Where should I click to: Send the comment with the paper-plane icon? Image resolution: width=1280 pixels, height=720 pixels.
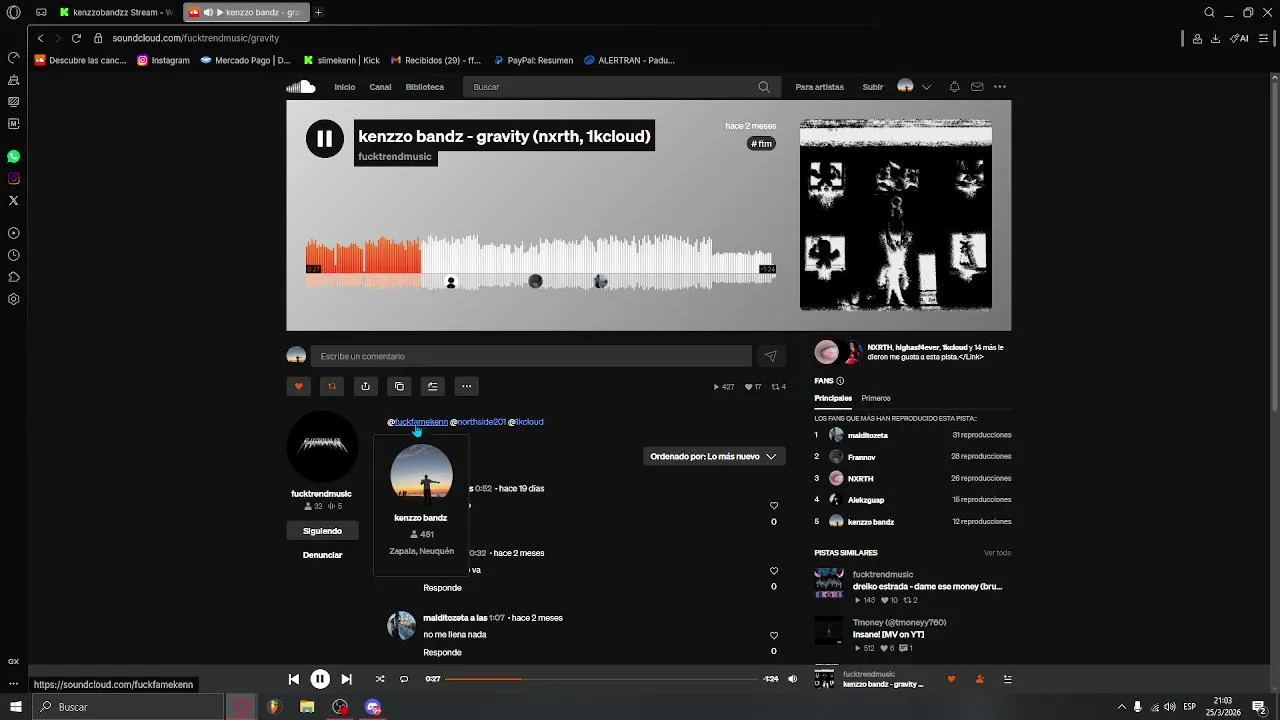coord(770,356)
